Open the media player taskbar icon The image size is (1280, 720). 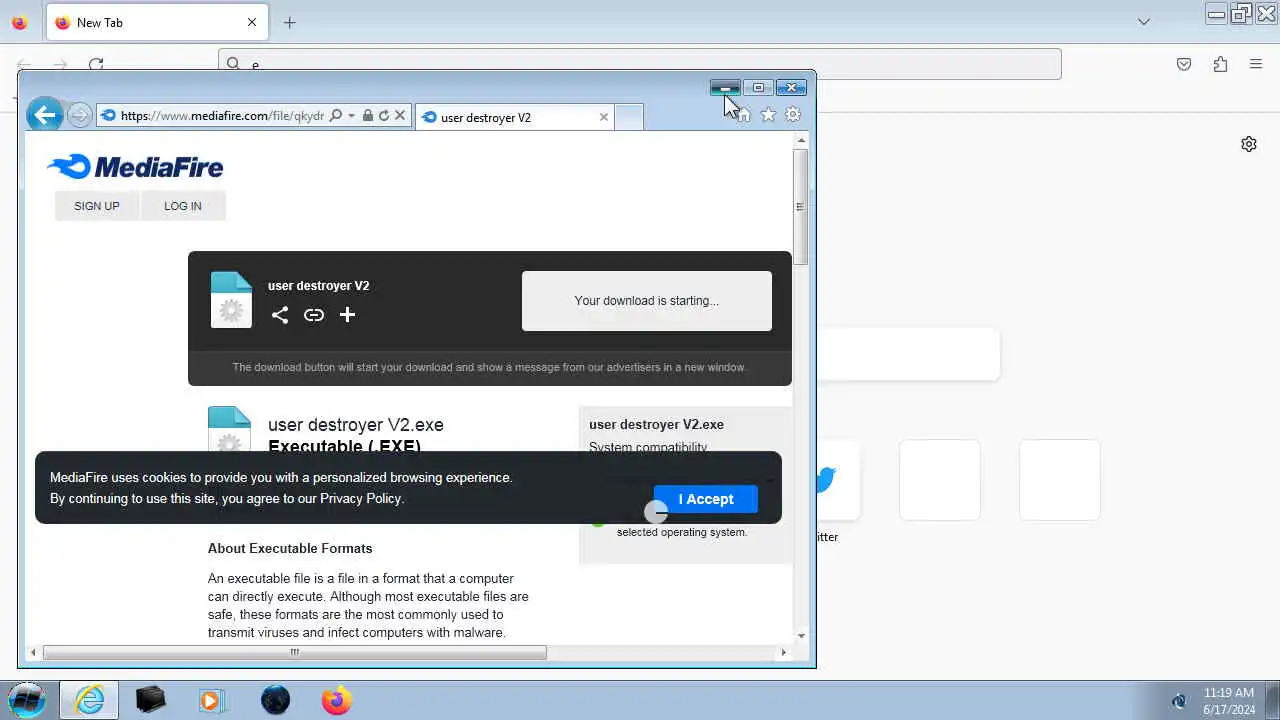tap(212, 700)
